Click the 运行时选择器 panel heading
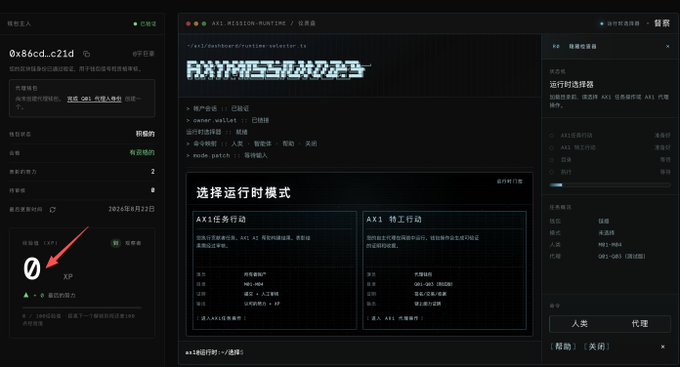Viewport: 680px width, 367px height. click(x=572, y=84)
